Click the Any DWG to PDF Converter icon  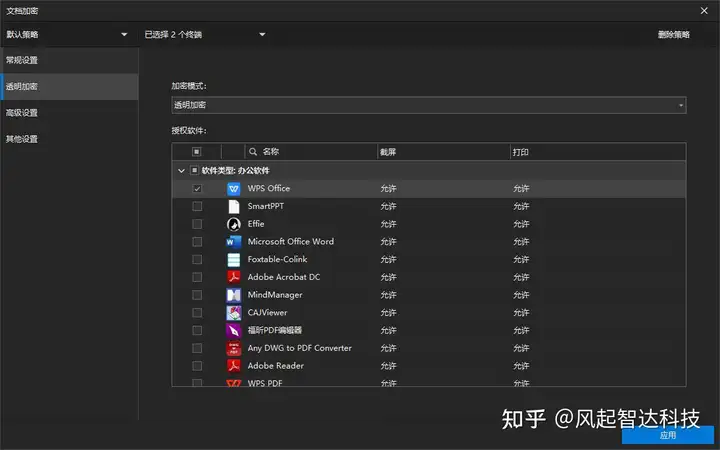234,348
